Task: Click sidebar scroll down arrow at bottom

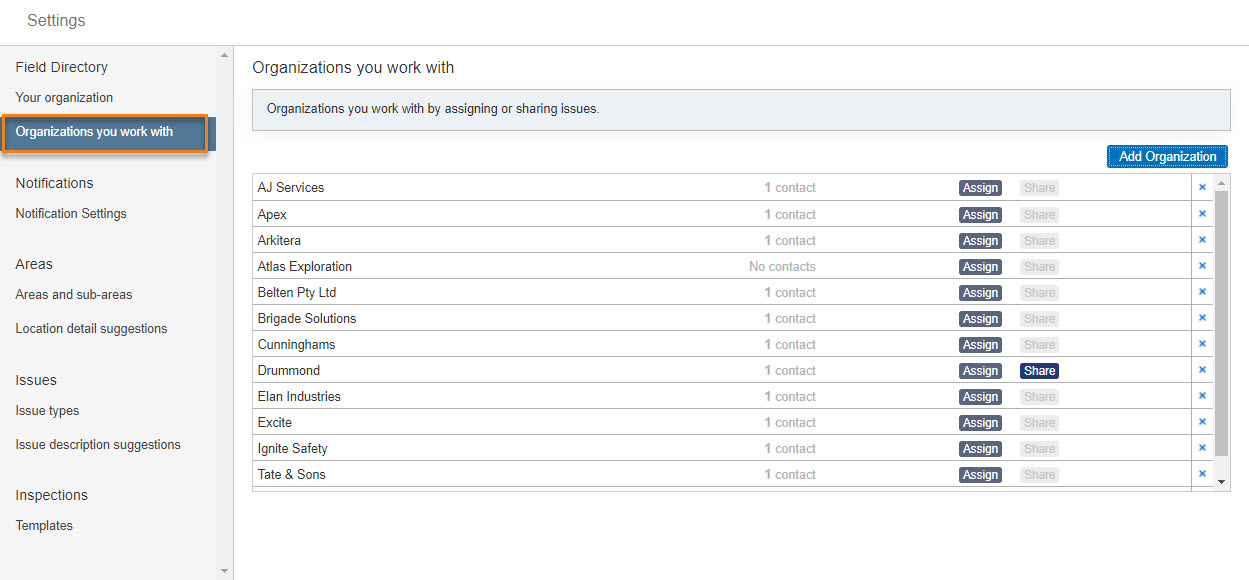Action: pos(224,571)
